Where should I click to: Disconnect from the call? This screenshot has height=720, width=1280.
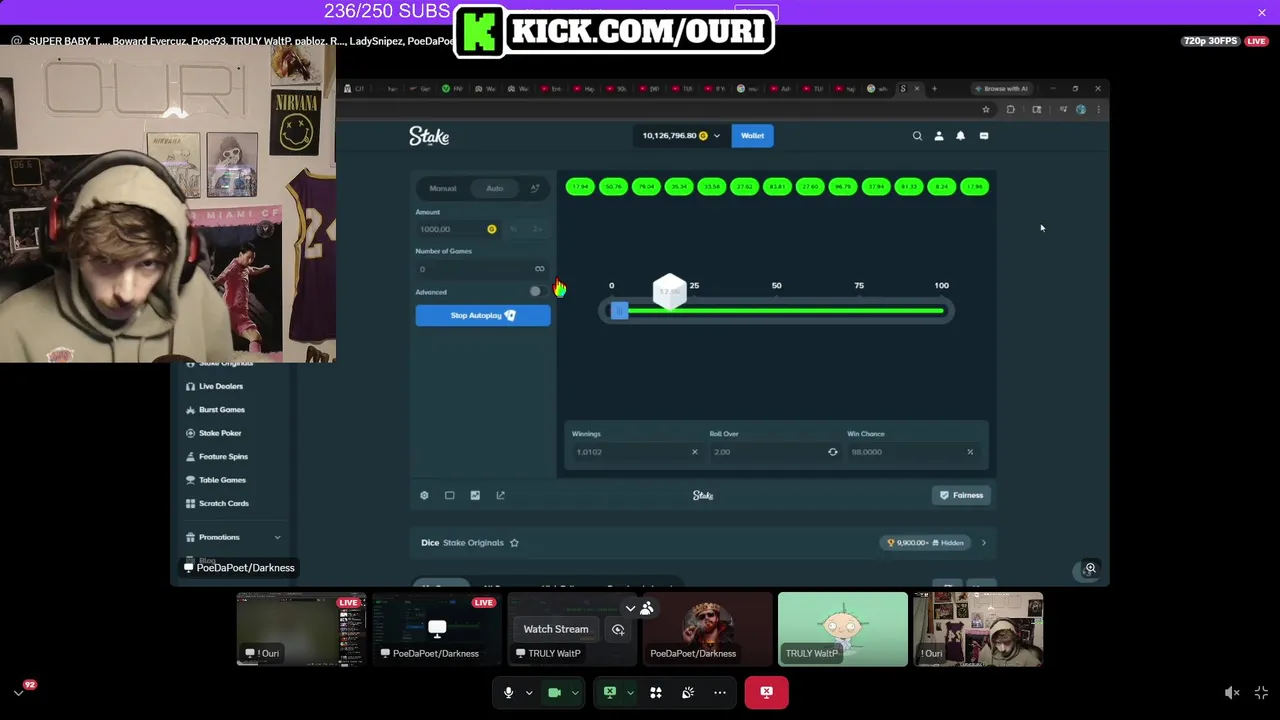(766, 692)
